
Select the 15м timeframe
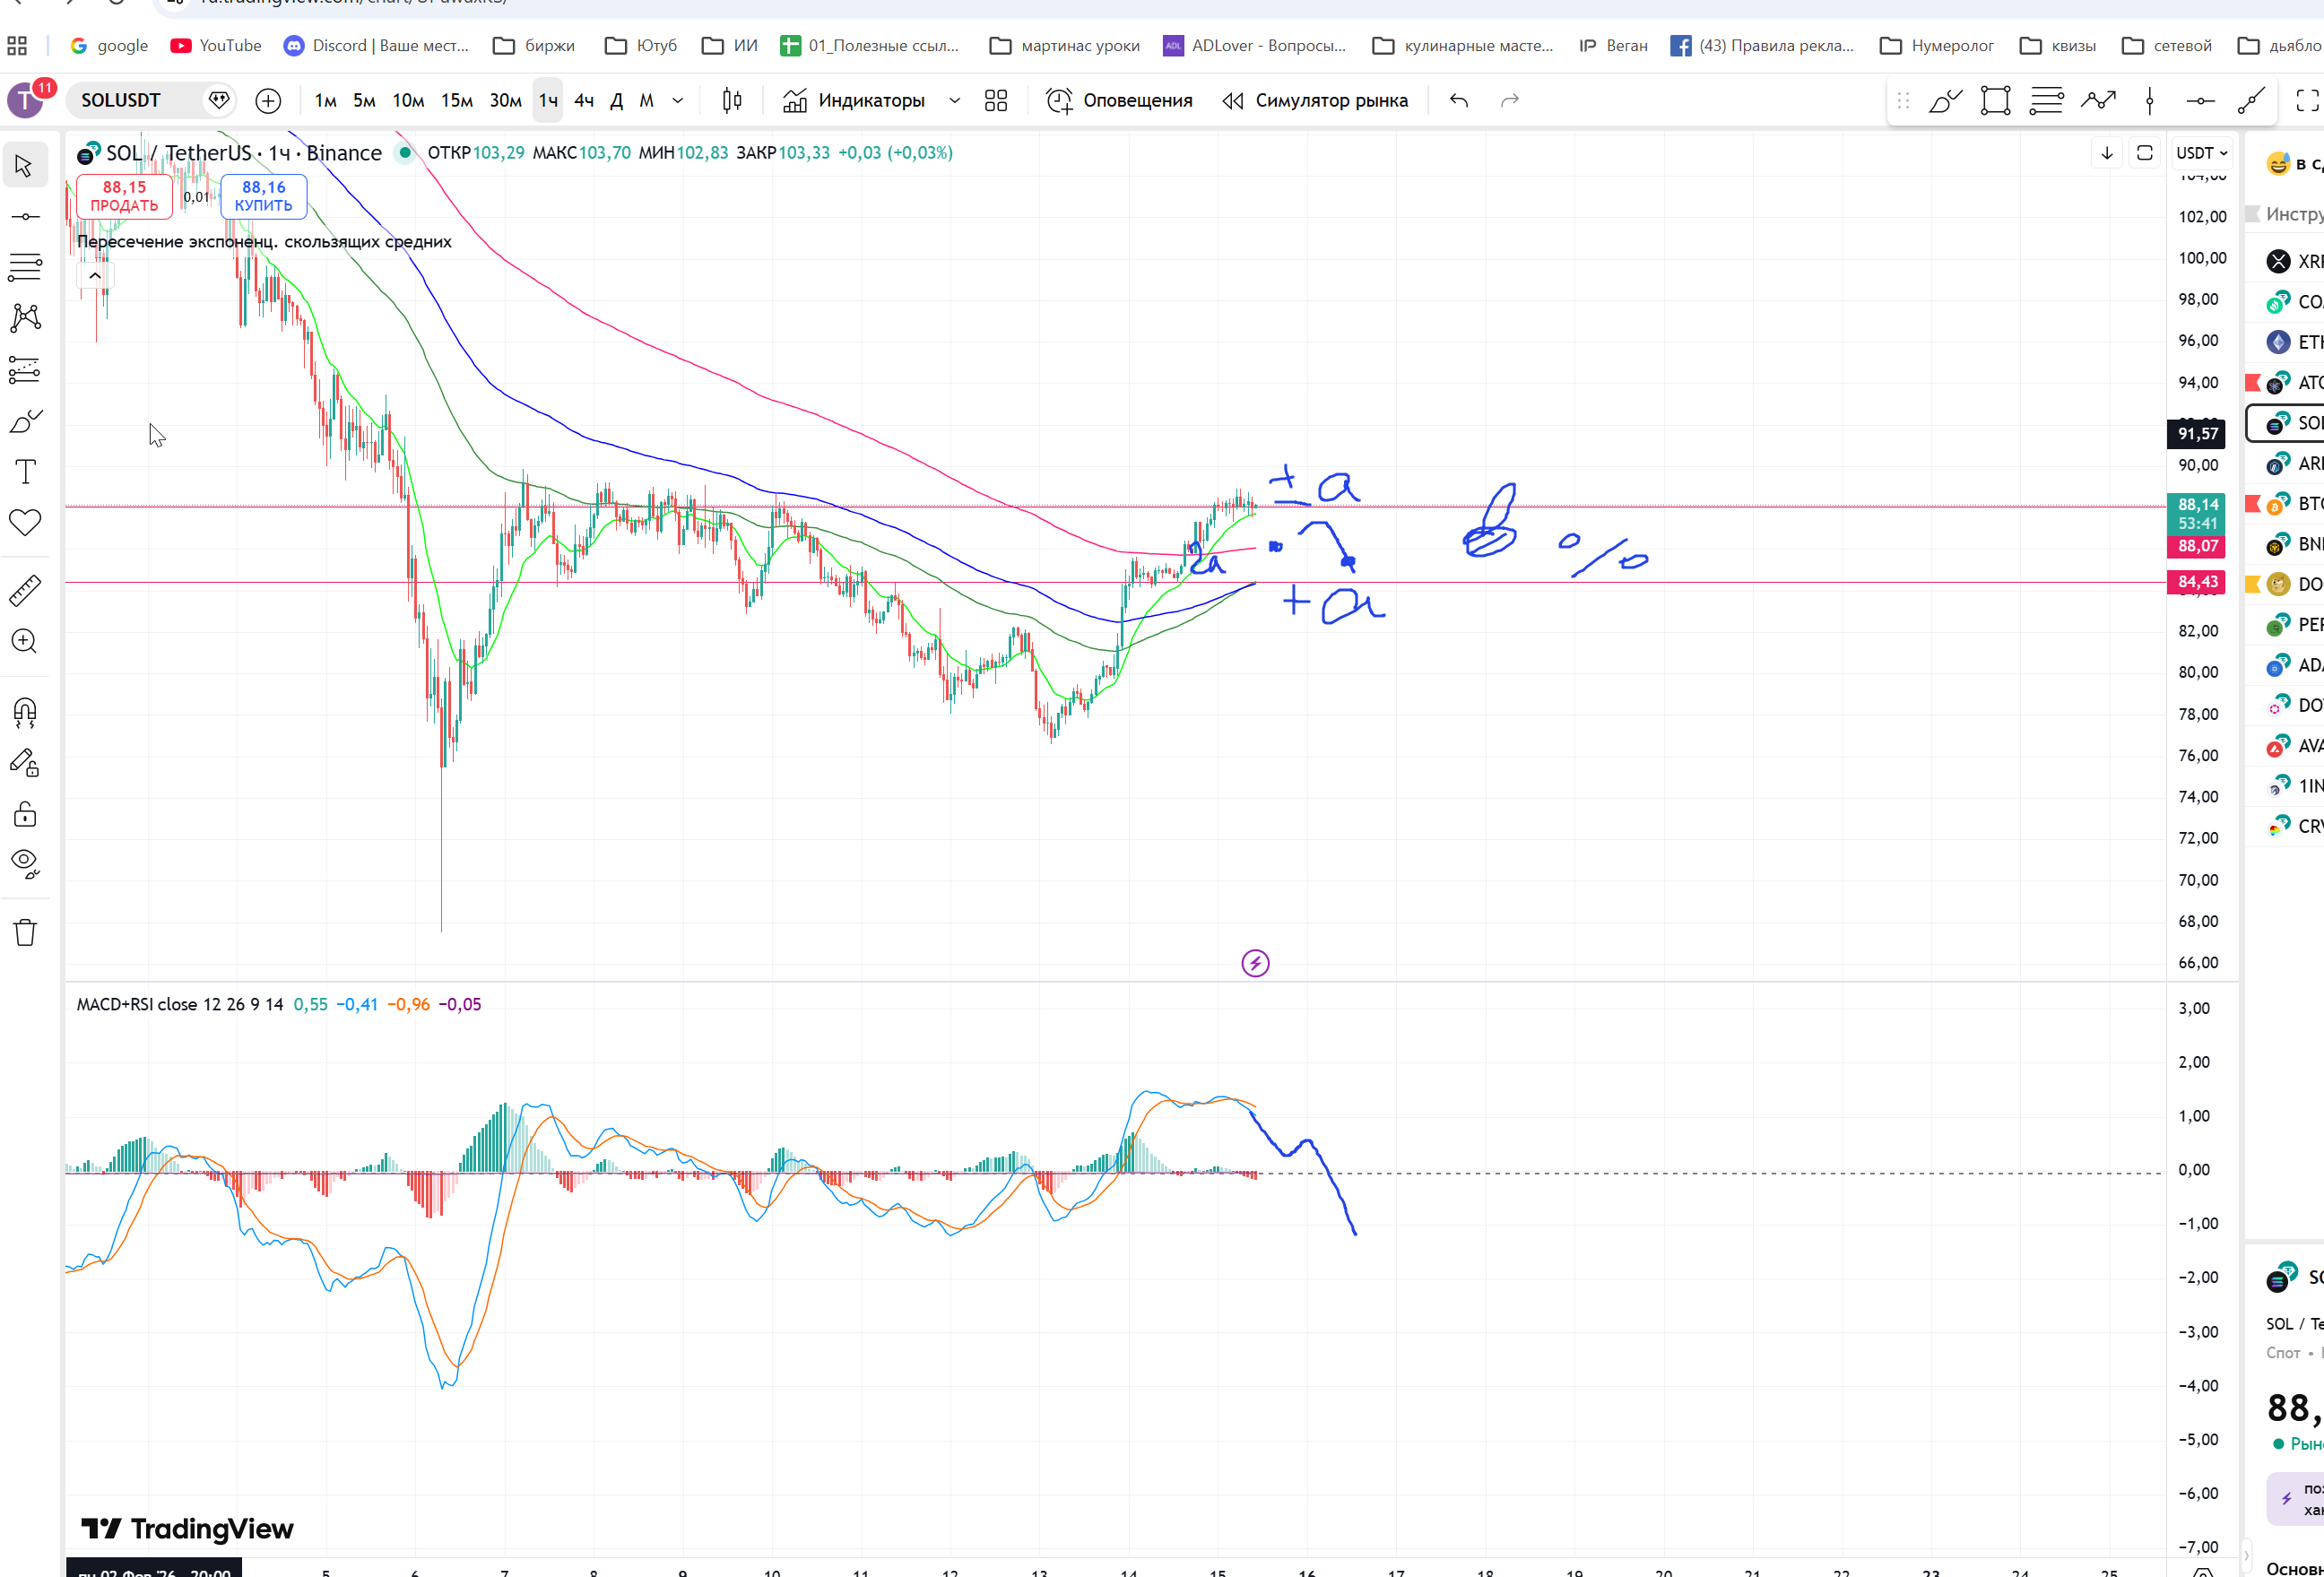pos(457,100)
